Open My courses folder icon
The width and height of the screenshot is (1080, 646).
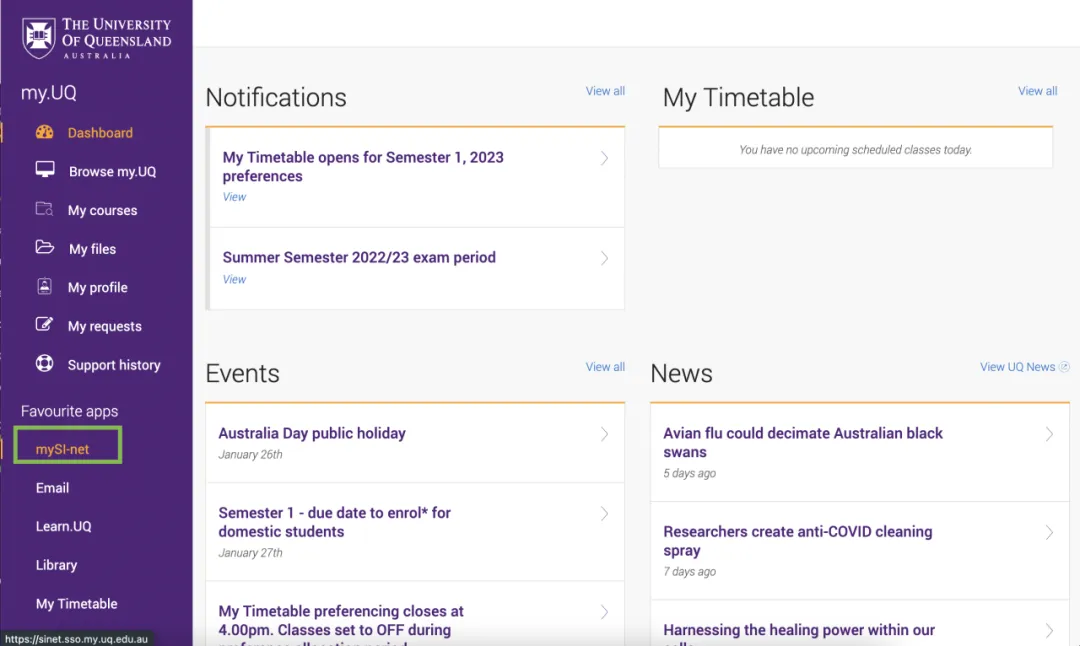coord(45,209)
